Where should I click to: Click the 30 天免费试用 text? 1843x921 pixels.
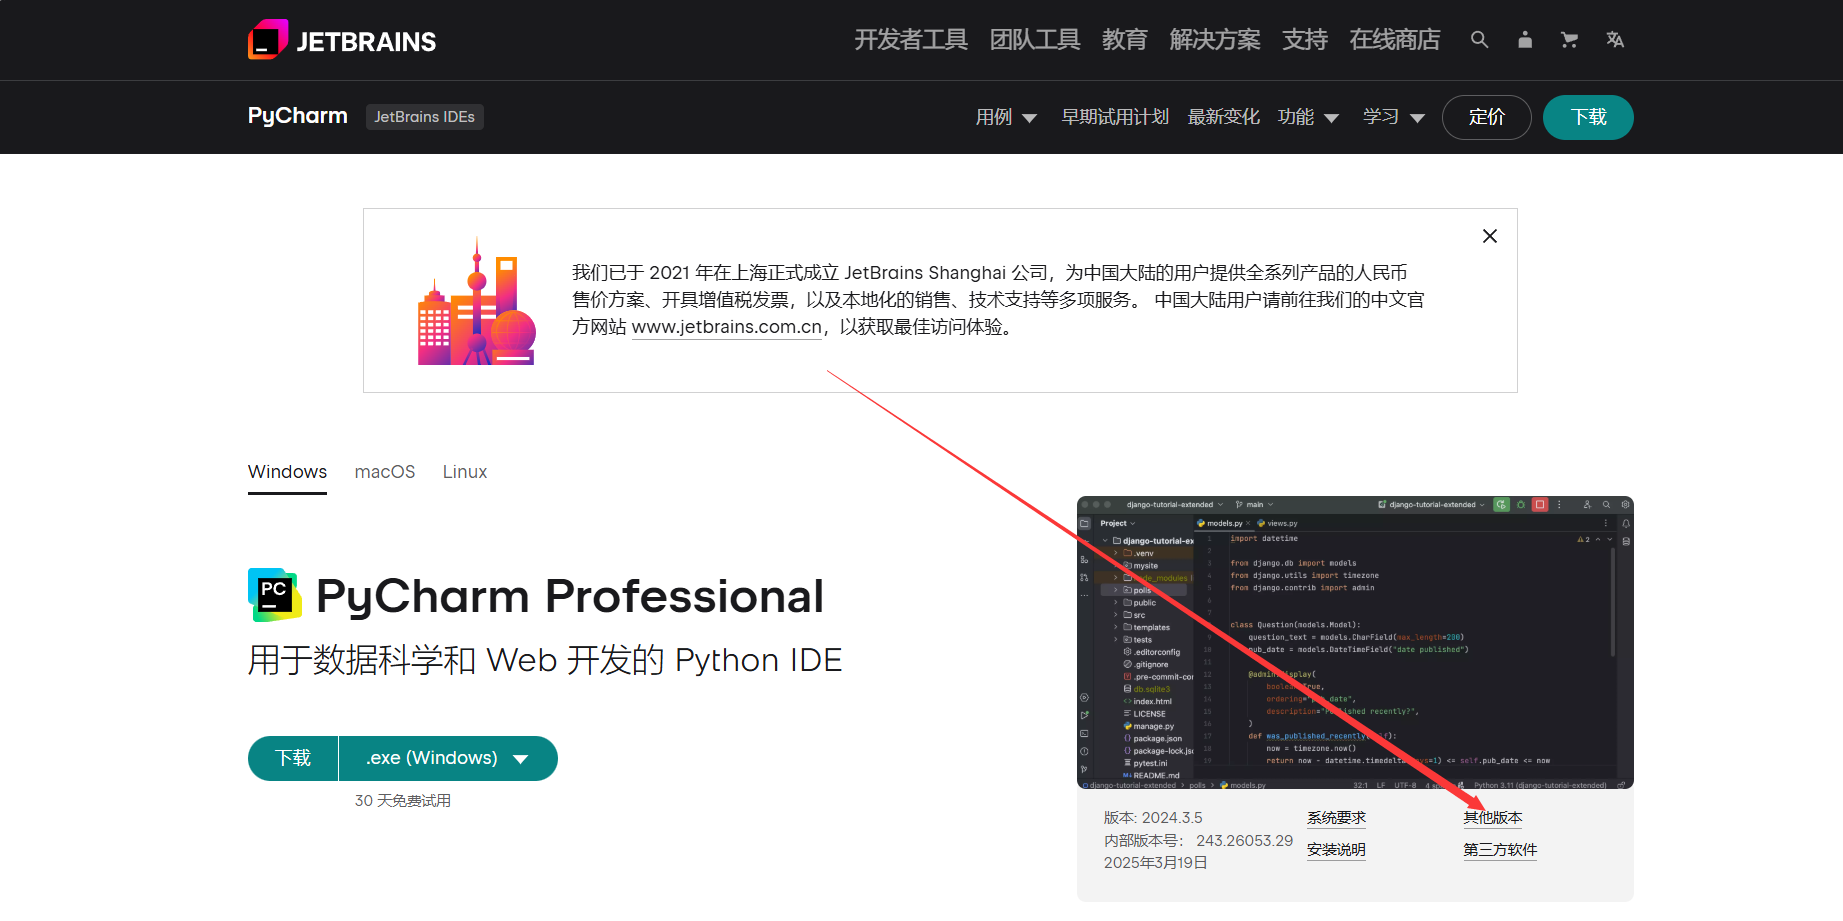pos(403,801)
